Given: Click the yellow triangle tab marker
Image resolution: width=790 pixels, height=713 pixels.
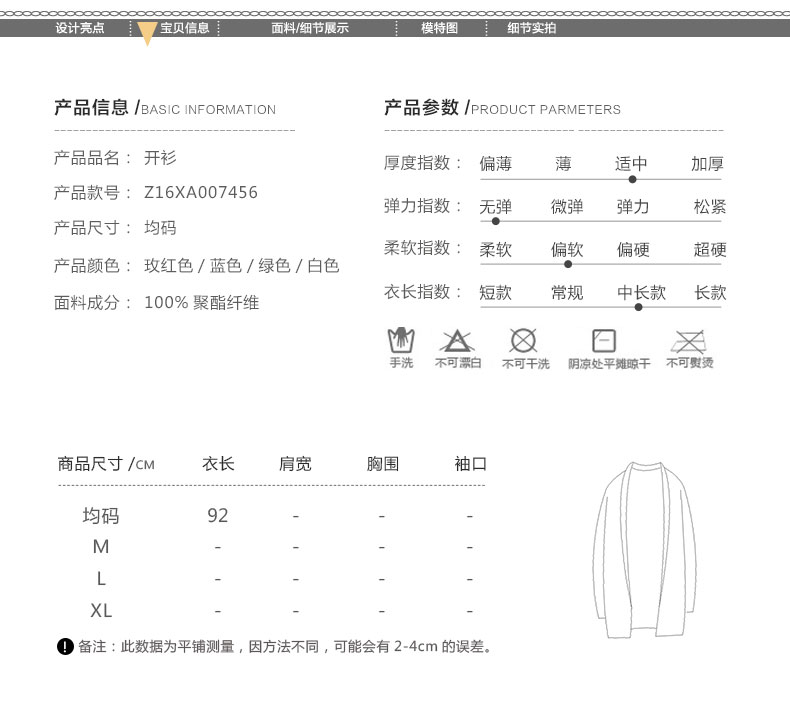Looking at the screenshot, I should [147, 33].
